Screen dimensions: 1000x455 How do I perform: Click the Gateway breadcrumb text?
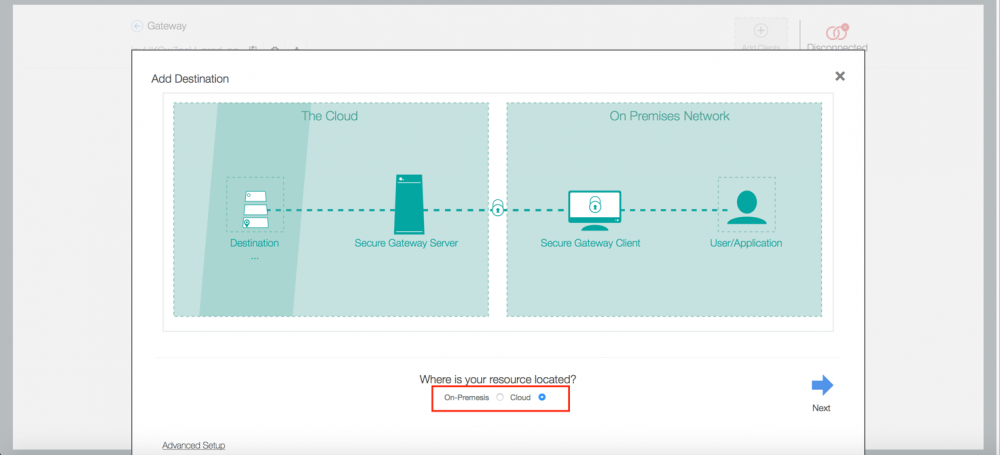point(167,26)
